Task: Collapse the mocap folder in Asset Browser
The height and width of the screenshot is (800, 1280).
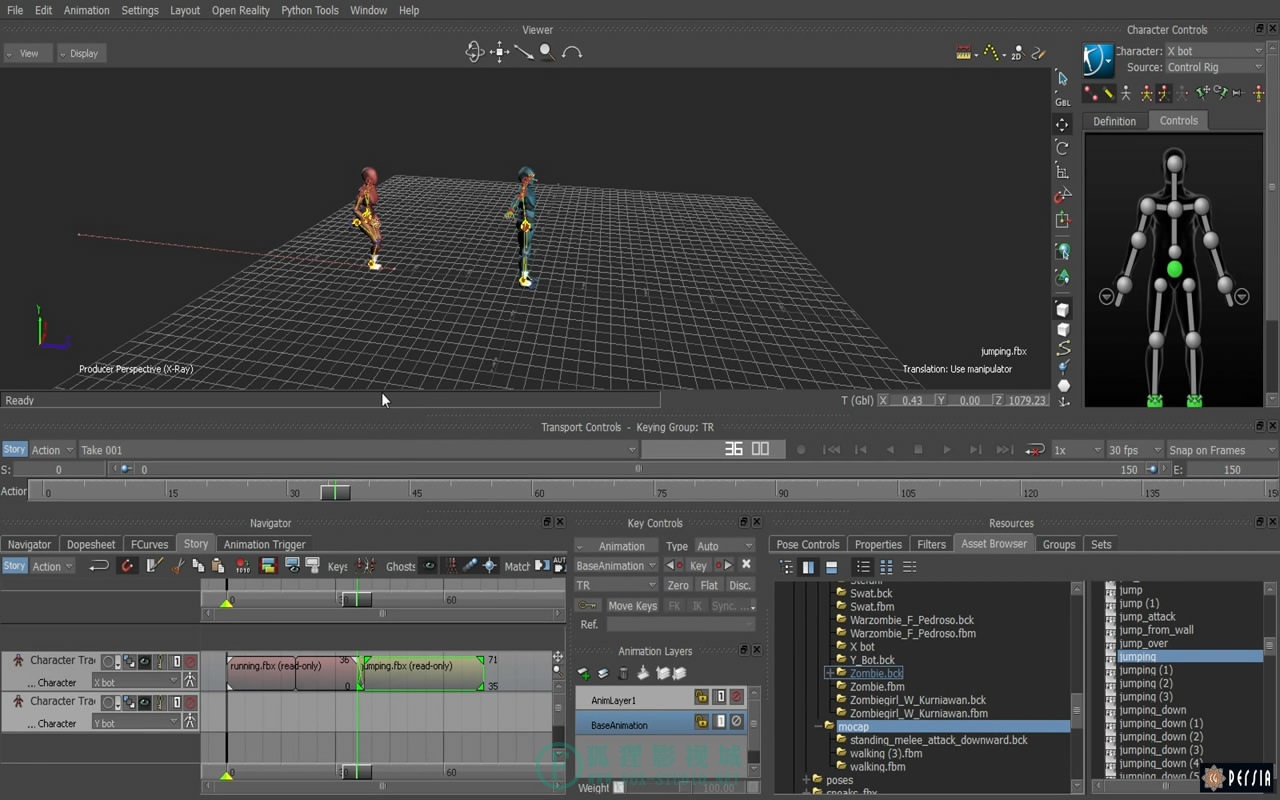Action: (x=818, y=727)
